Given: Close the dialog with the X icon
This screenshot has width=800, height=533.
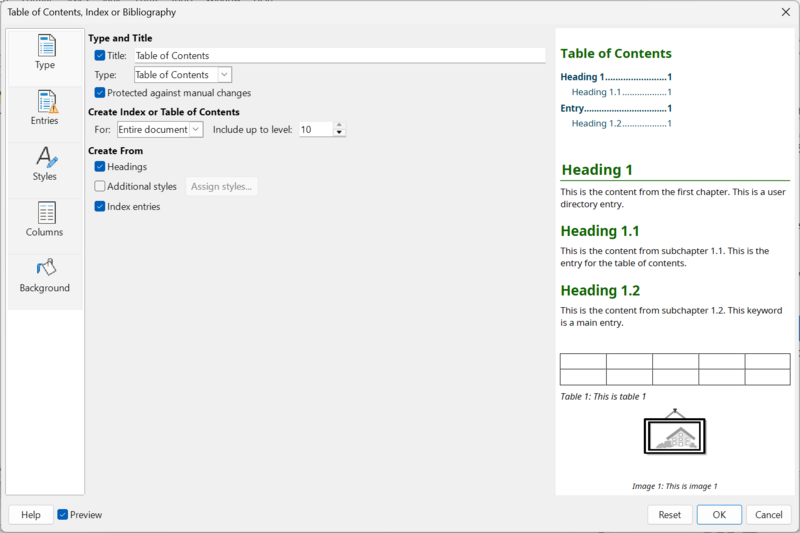Looking at the screenshot, I should point(786,12).
